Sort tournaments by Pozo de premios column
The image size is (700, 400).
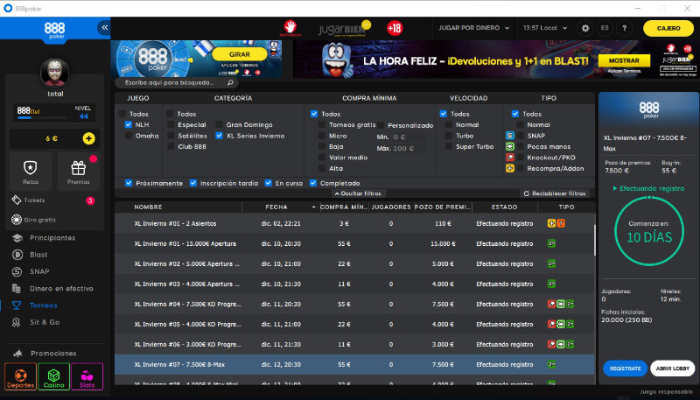[442, 207]
